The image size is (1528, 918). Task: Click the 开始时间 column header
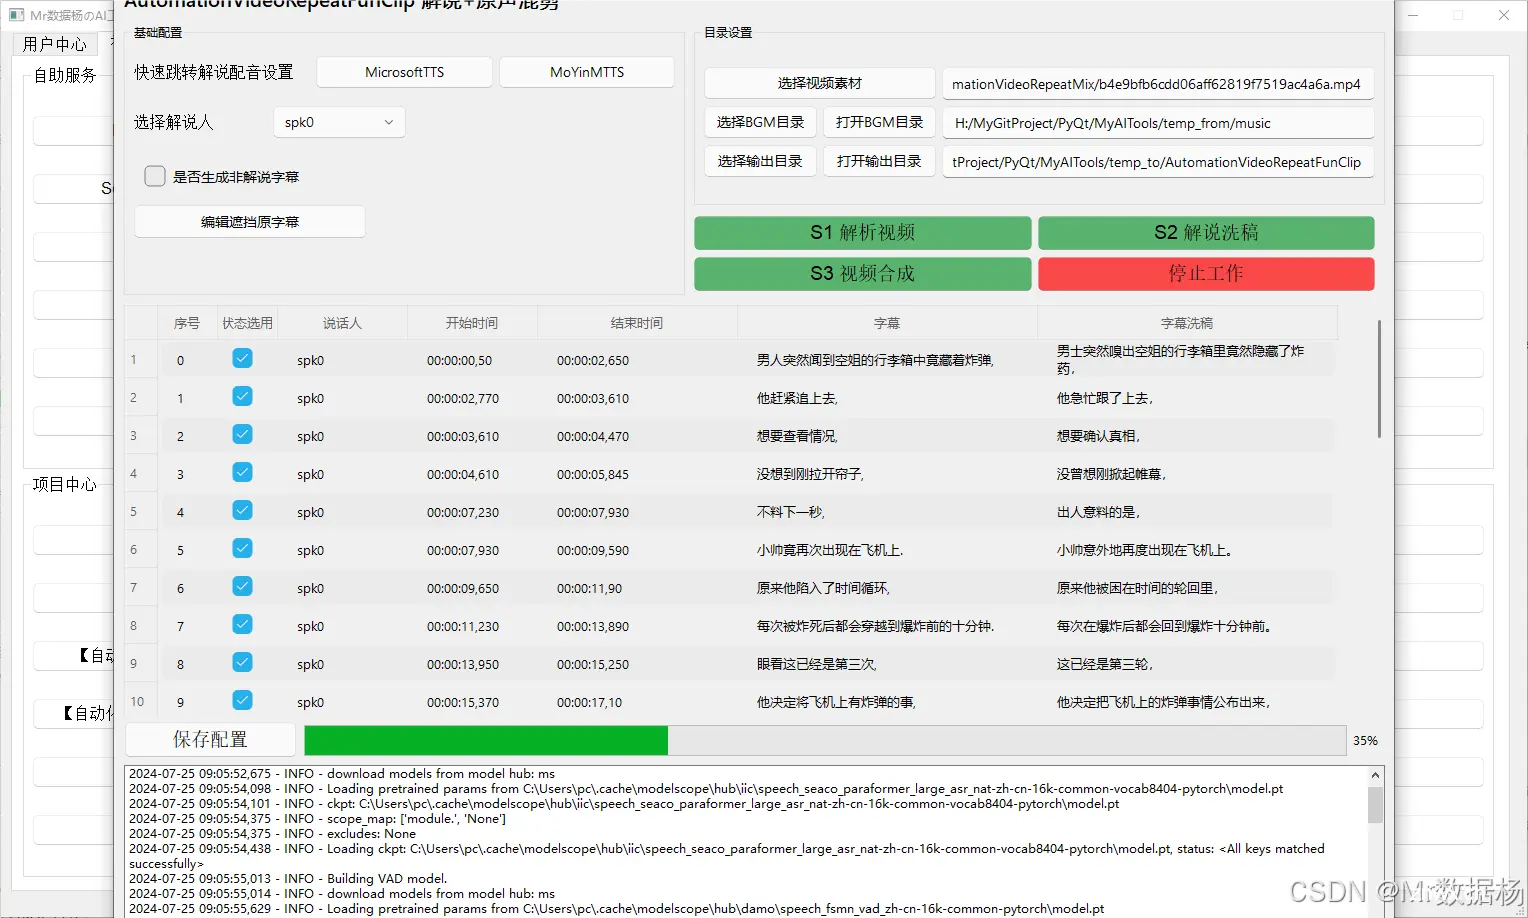472,323
